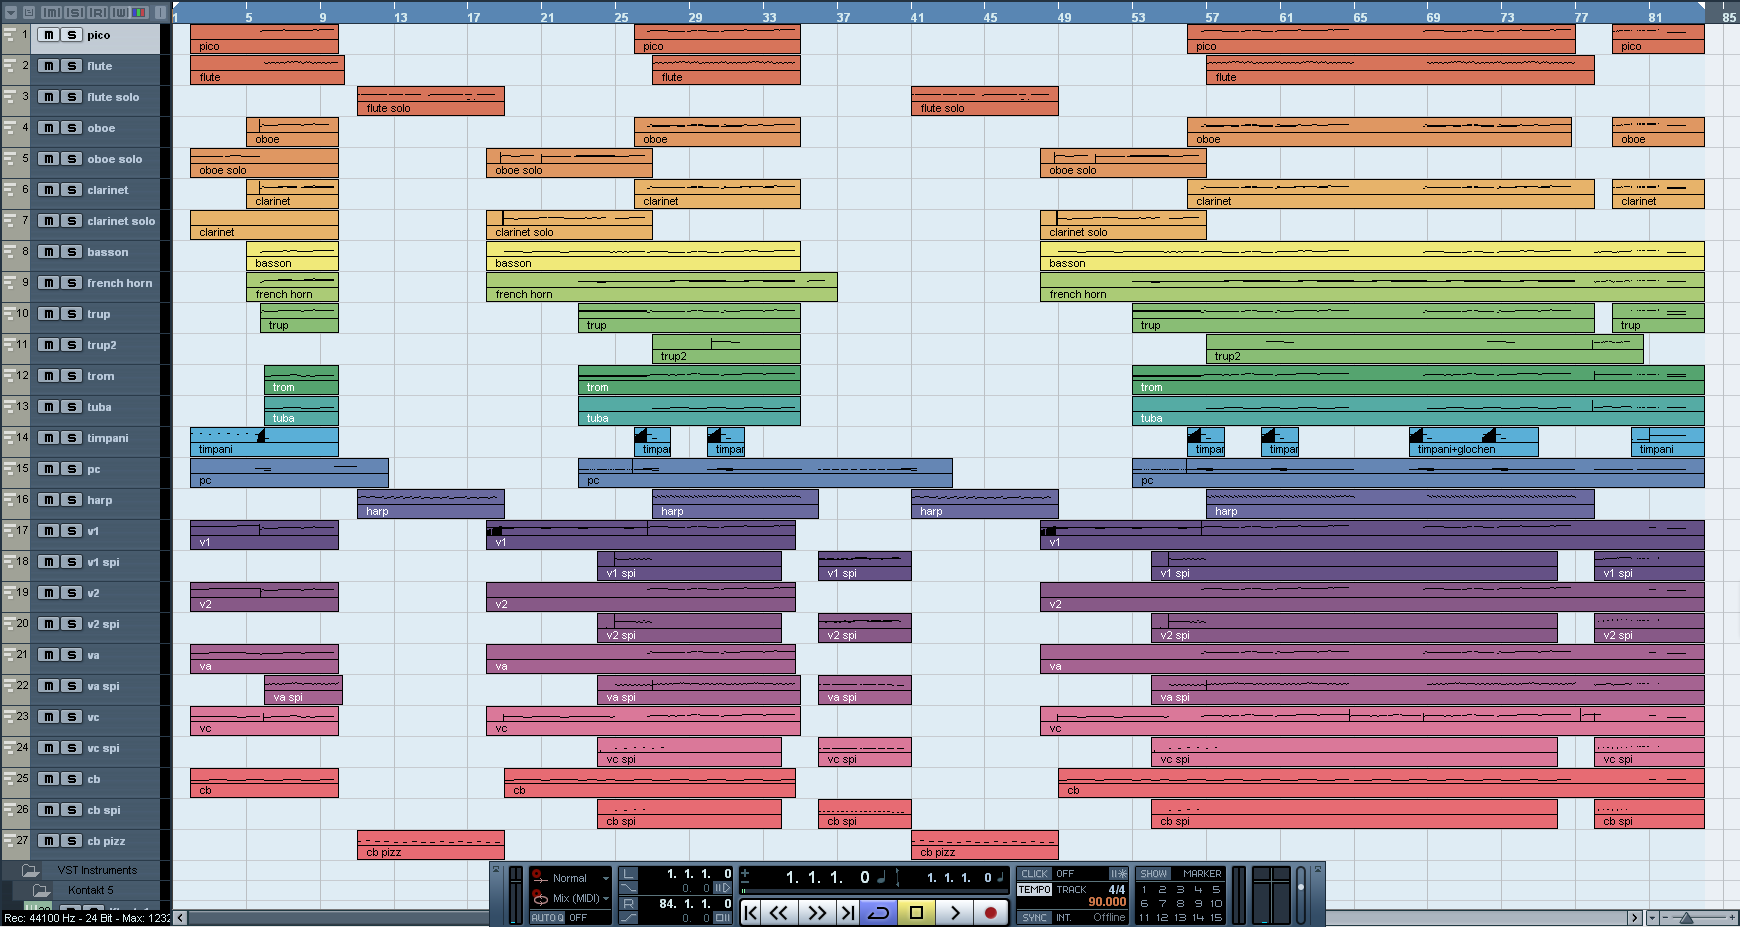Screen dimensions: 1740x927
Task: Toggle the SYNC button in transport
Action: (1034, 917)
